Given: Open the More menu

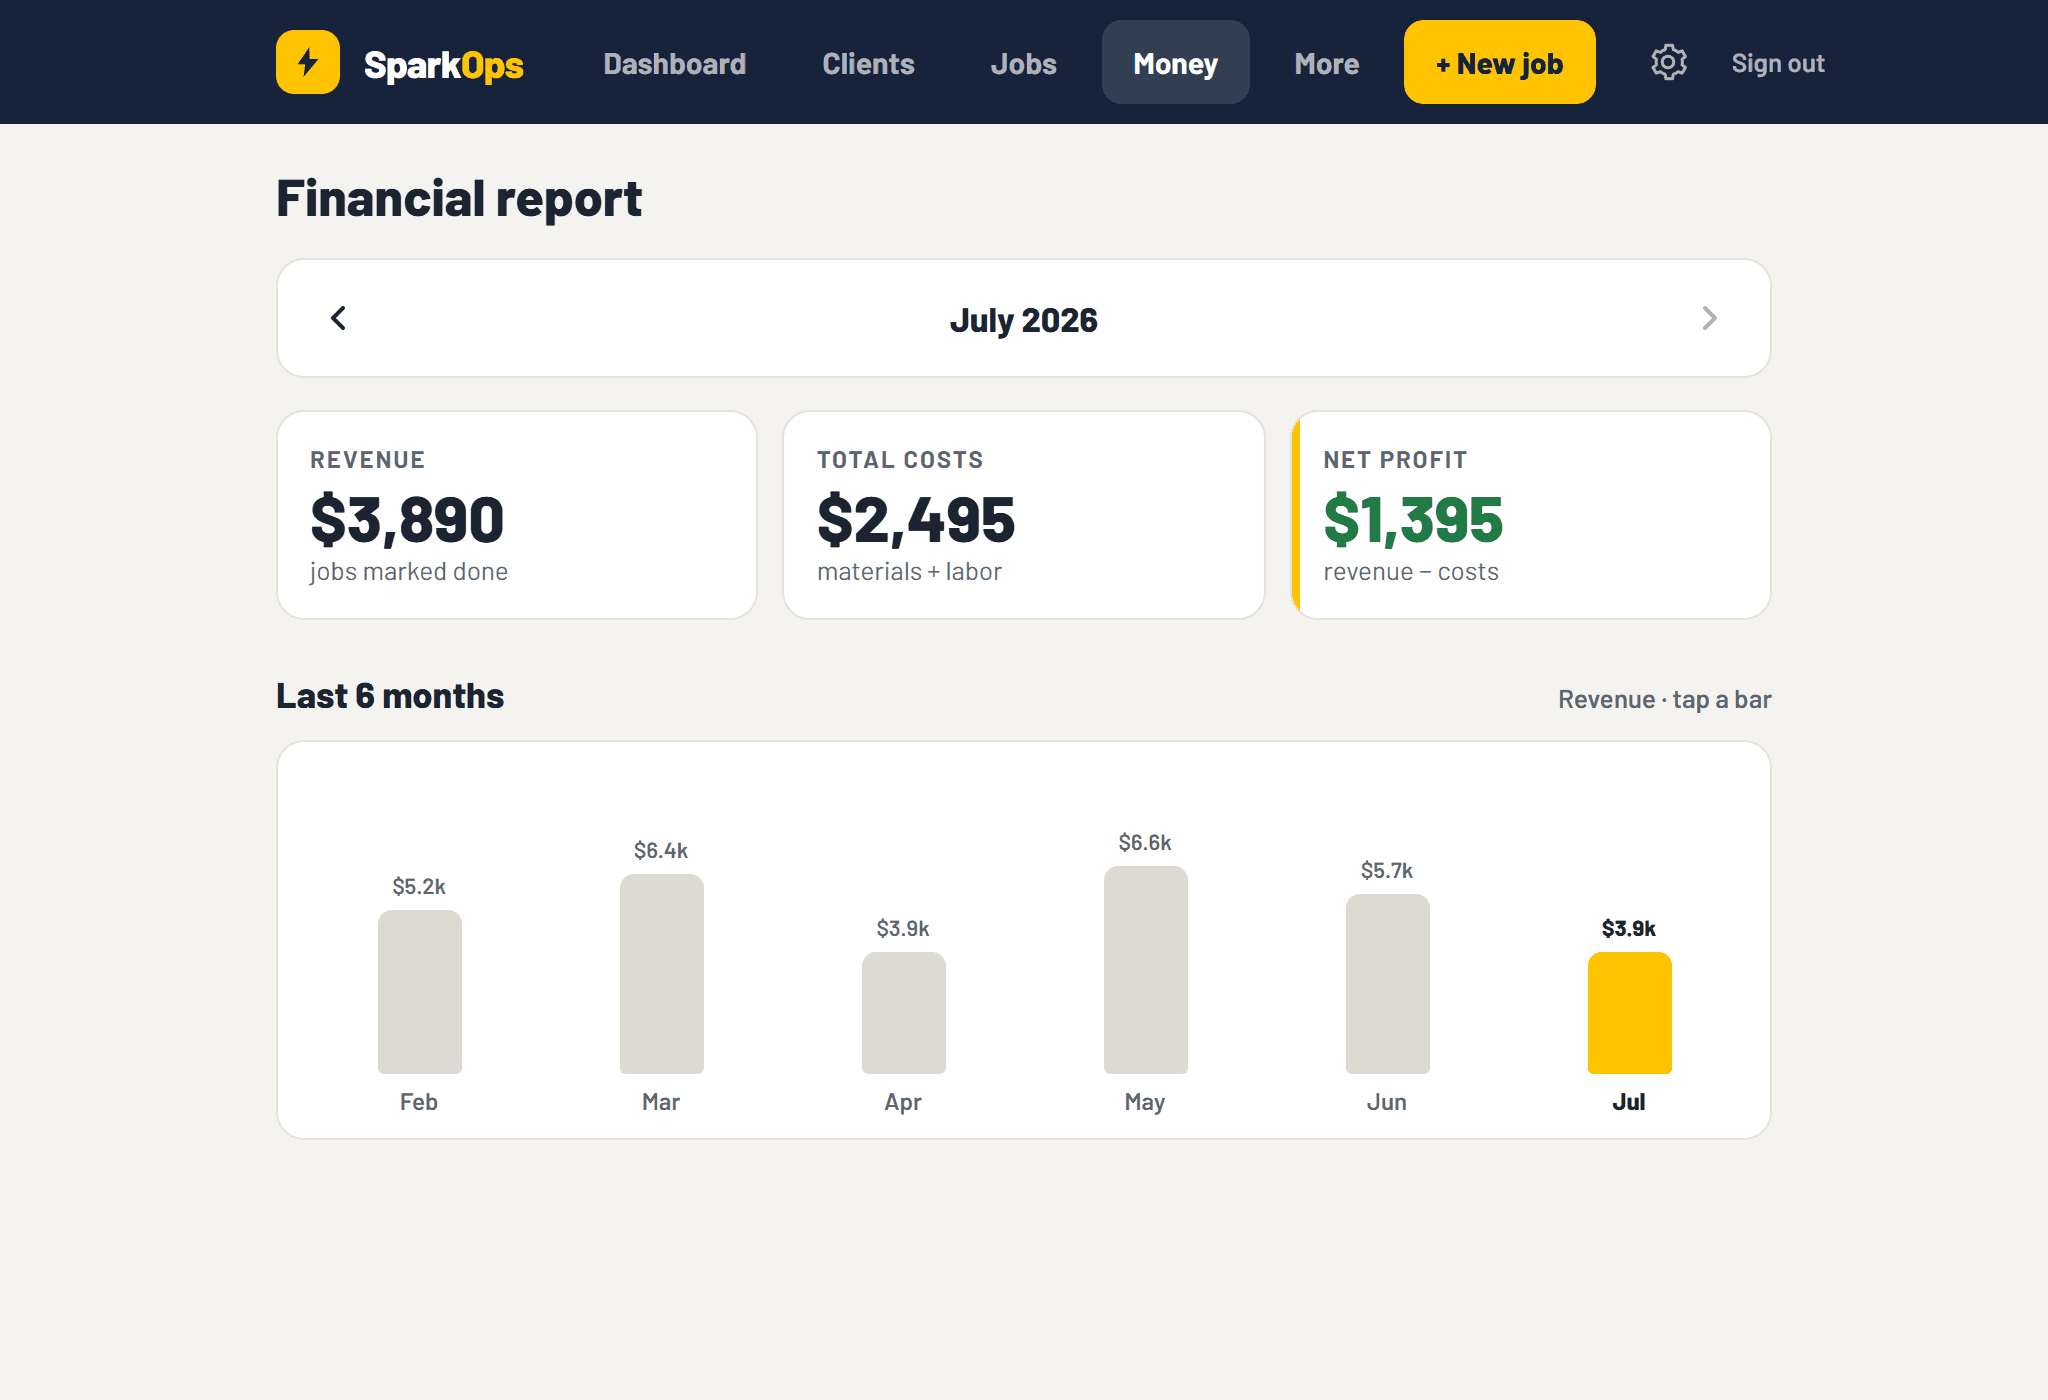Looking at the screenshot, I should (1326, 63).
